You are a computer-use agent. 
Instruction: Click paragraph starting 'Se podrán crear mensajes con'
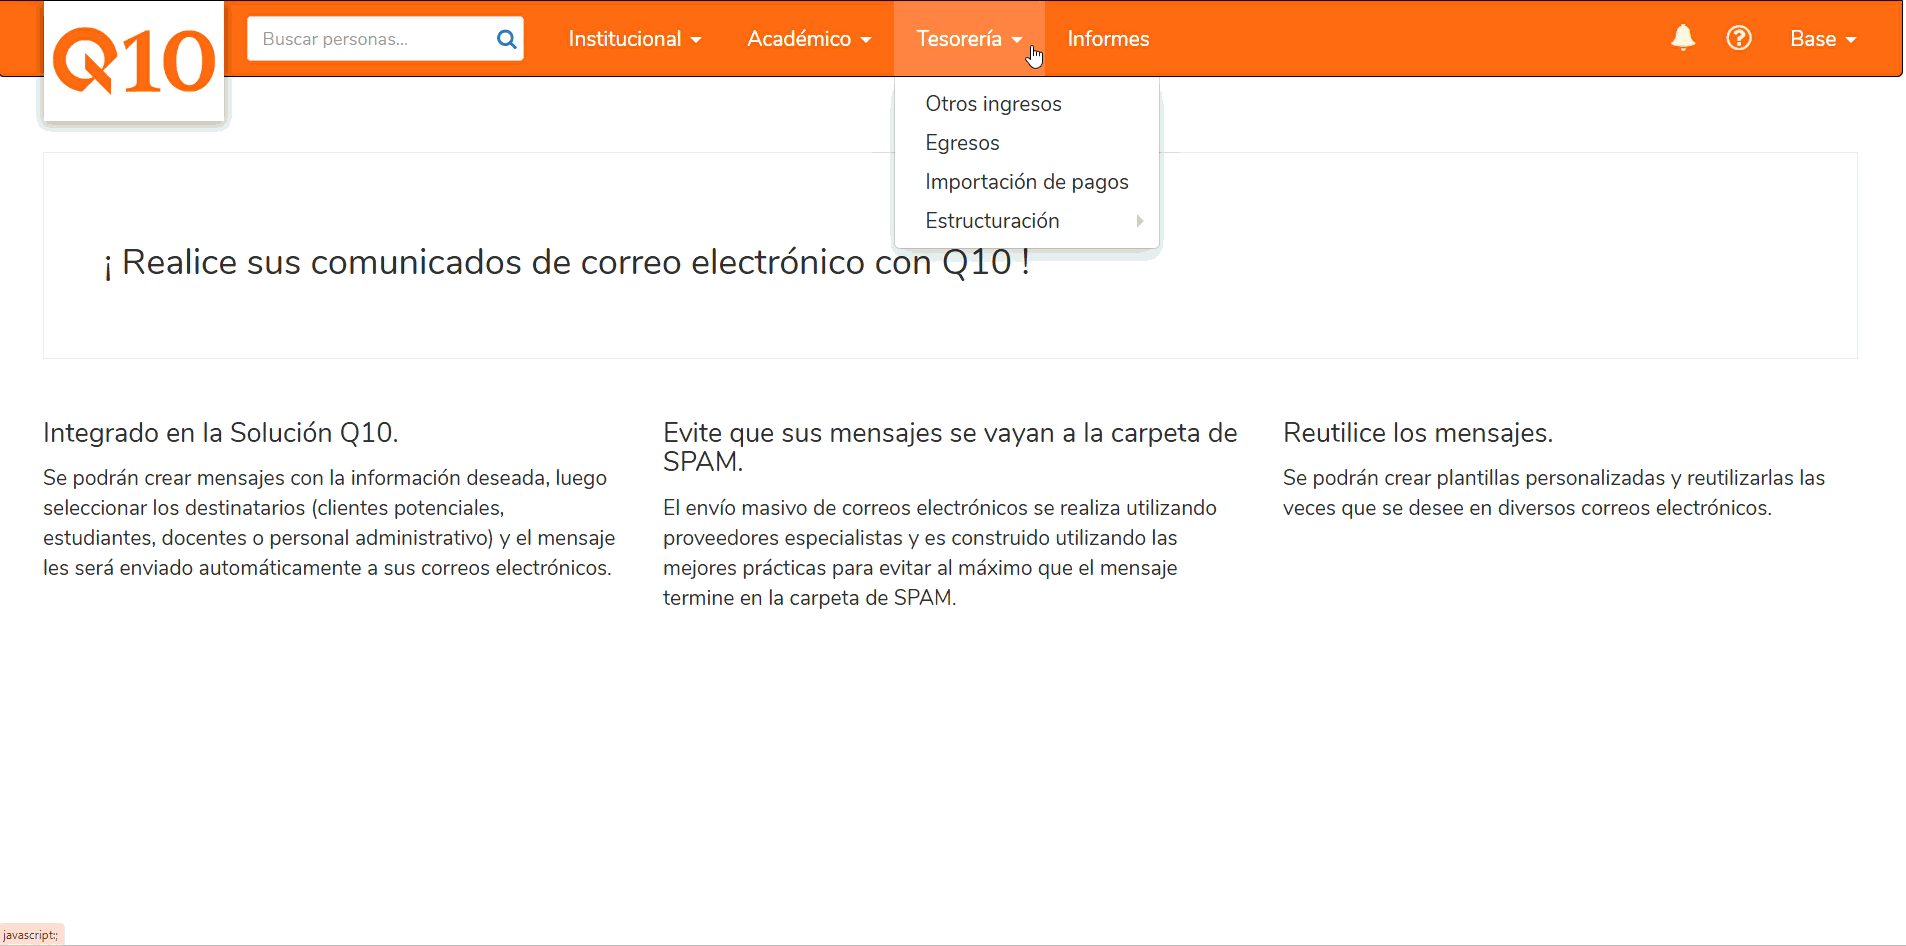coord(330,523)
